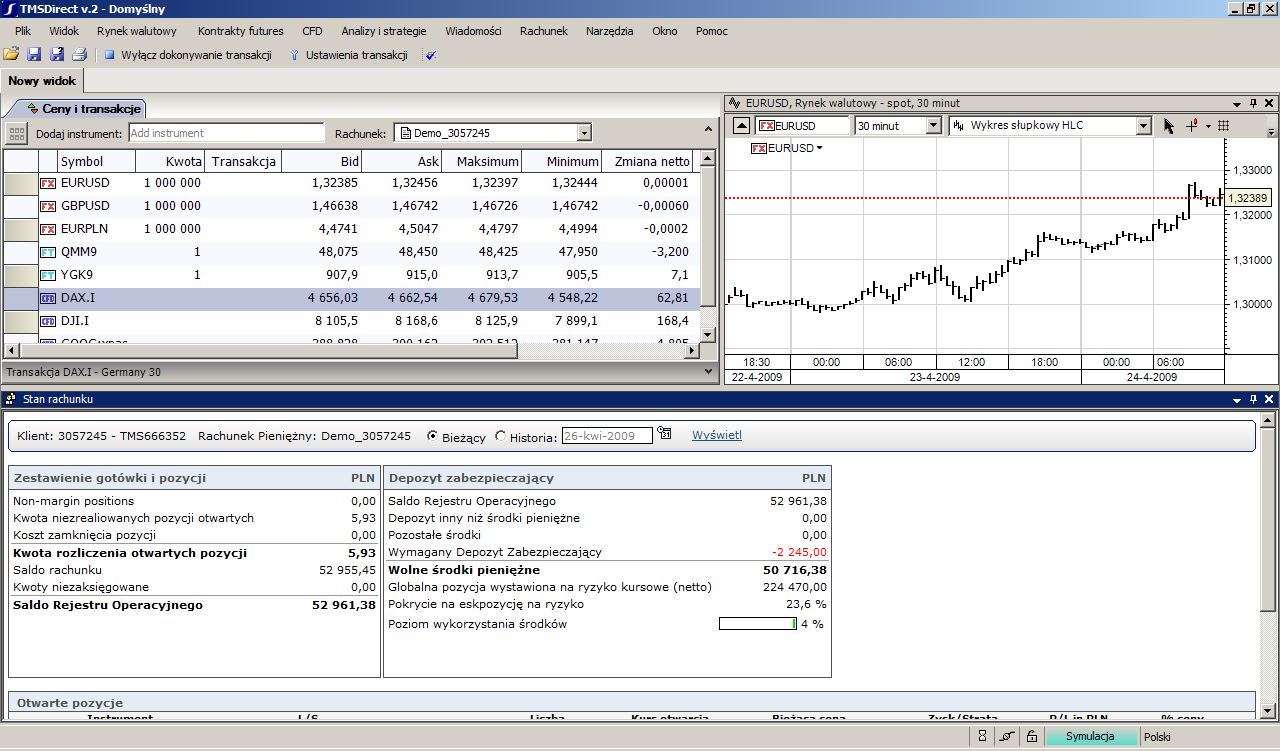Switch to the Nowy widok tab
Image resolution: width=1280 pixels, height=751 pixels.
(x=42, y=81)
